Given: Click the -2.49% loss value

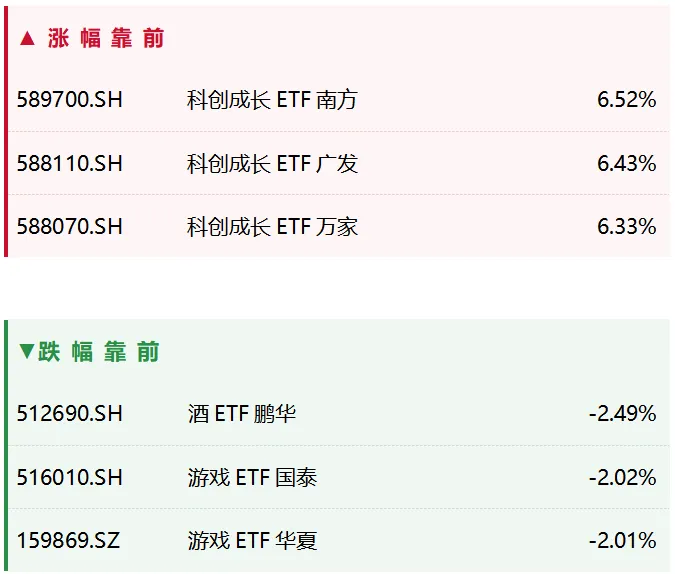Looking at the screenshot, I should tap(622, 413).
